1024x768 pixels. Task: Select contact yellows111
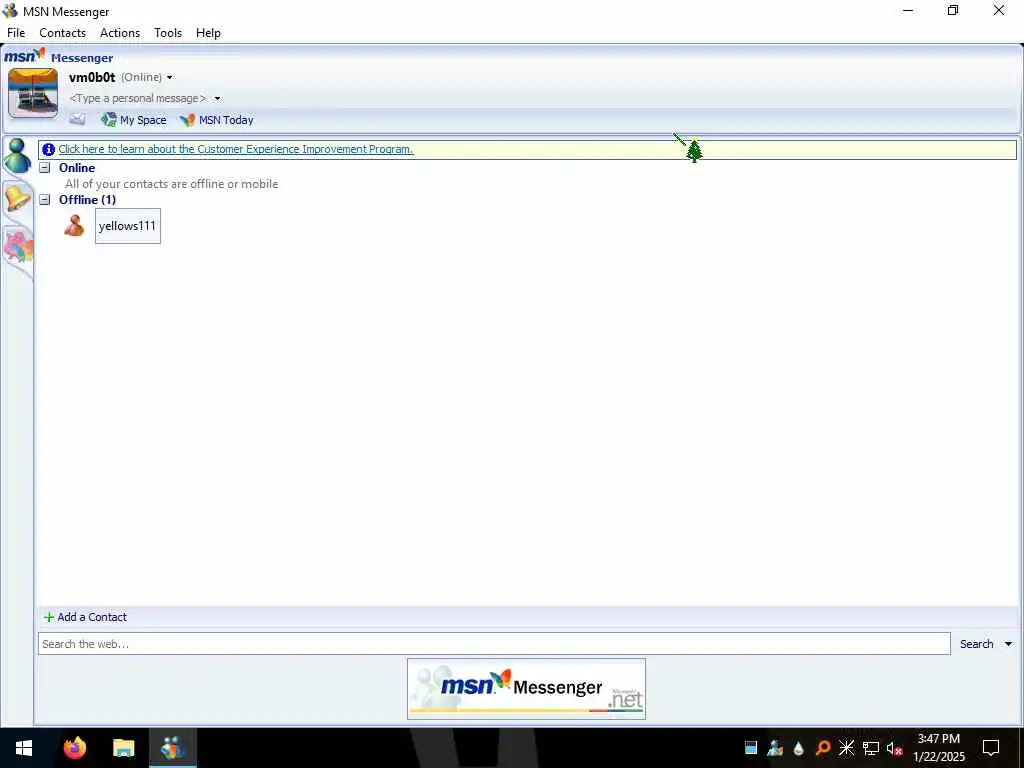point(127,226)
